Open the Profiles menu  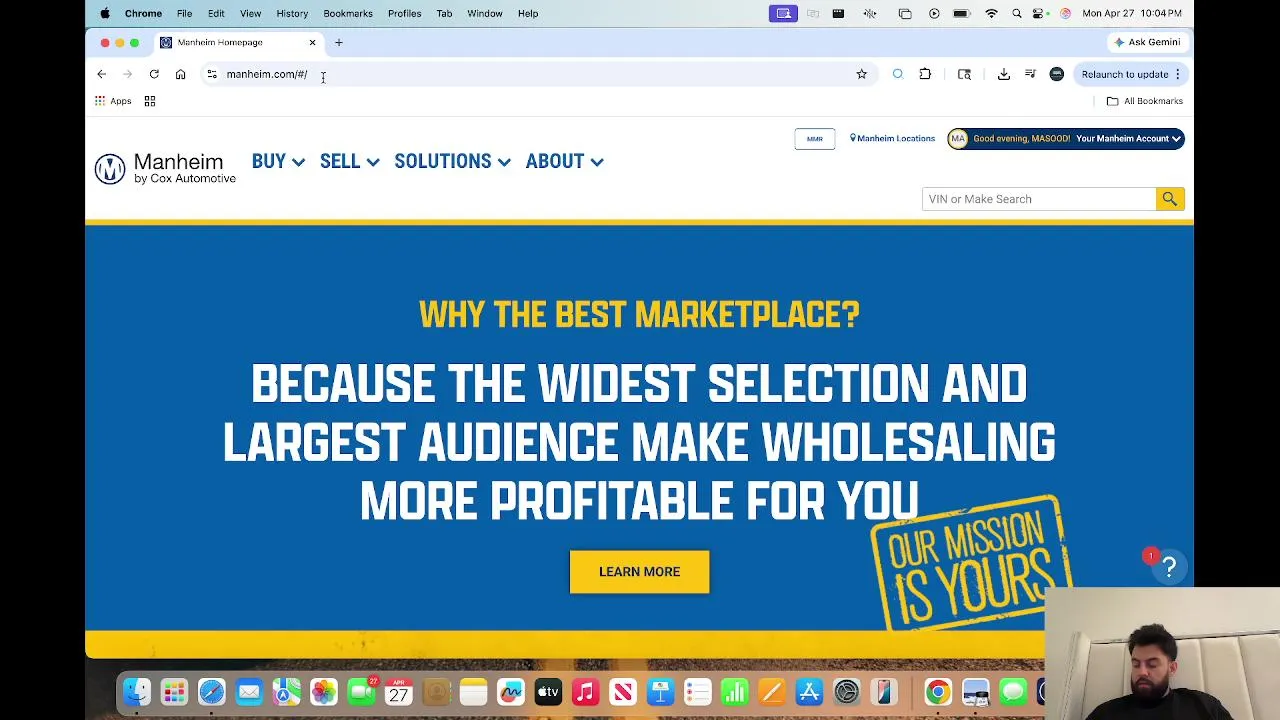pos(404,13)
